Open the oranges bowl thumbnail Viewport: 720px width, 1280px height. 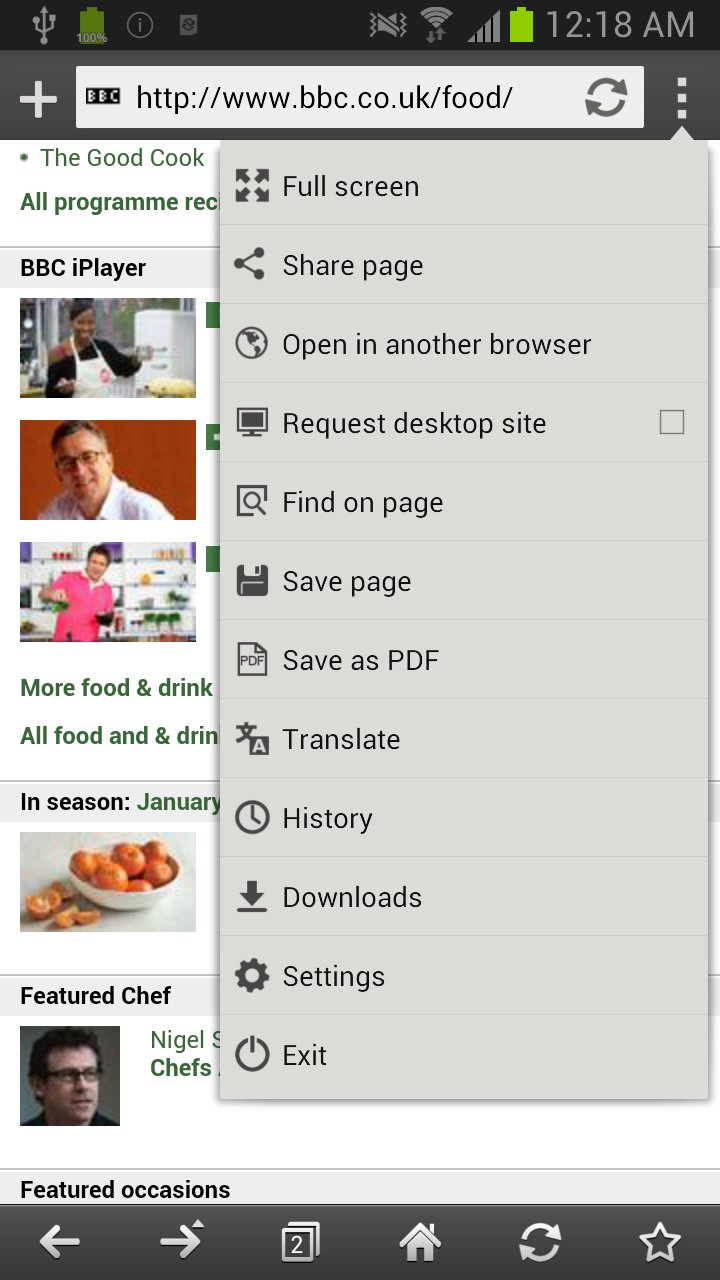tap(108, 882)
